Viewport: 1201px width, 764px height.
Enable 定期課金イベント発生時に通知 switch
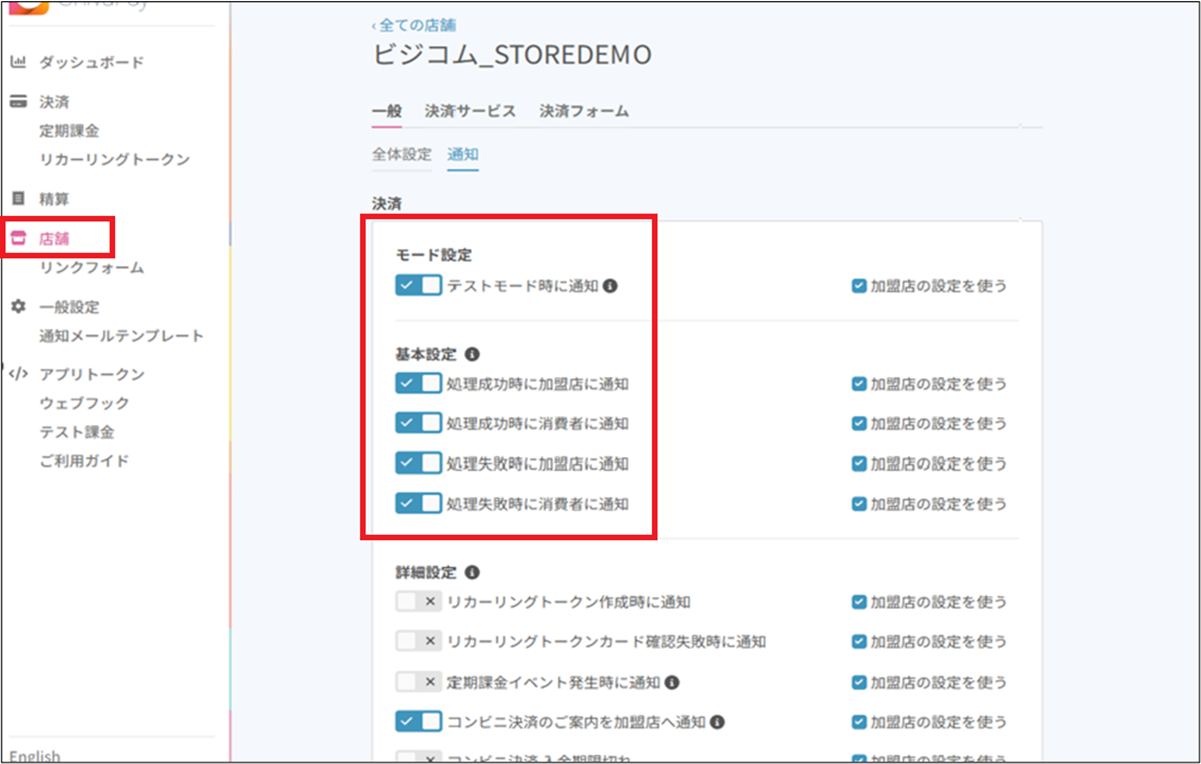coord(418,682)
